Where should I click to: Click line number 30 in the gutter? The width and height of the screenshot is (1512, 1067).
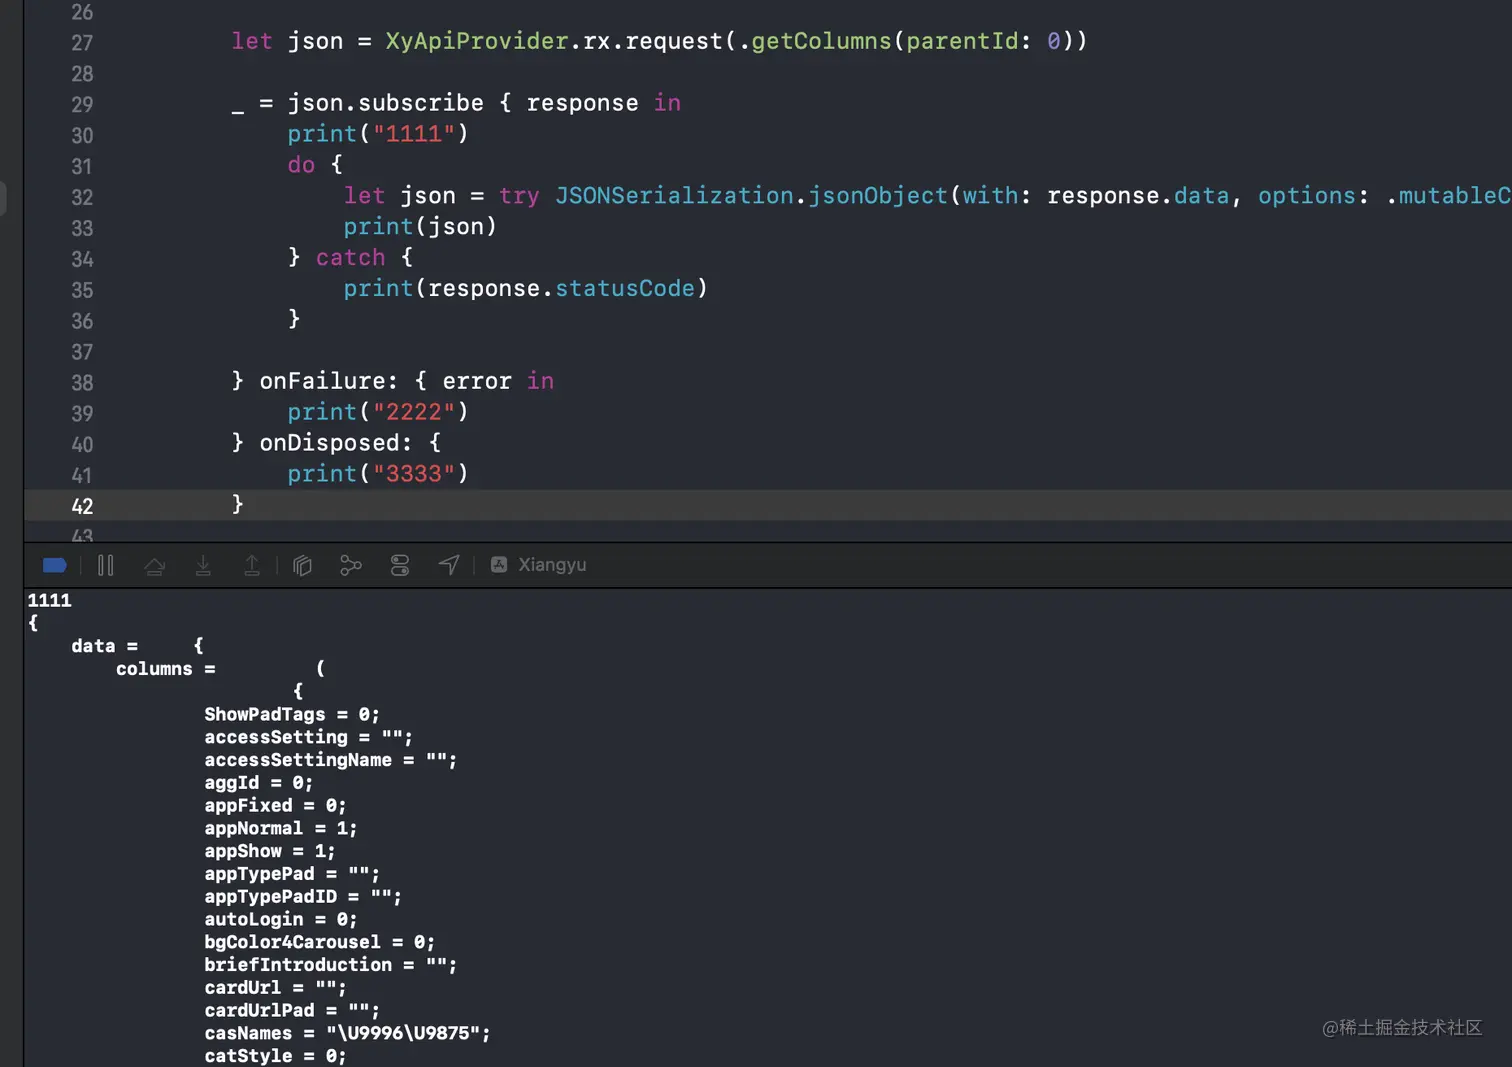tap(82, 136)
